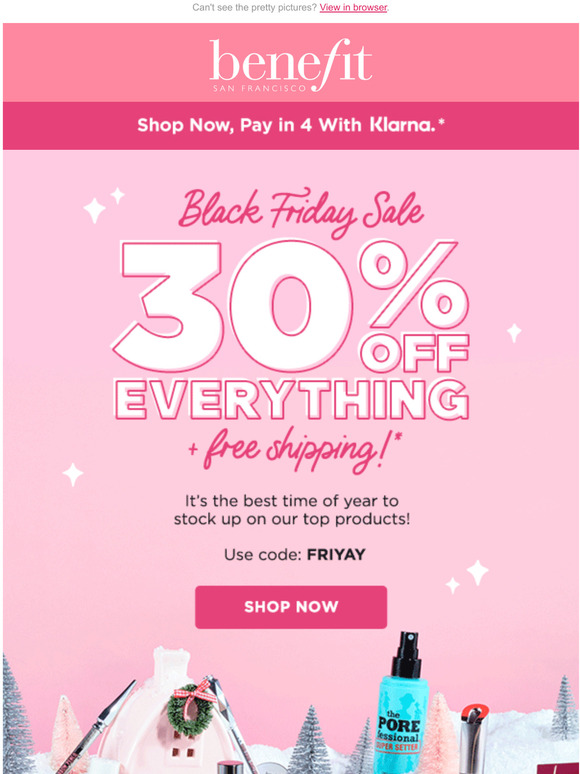Click the sparkle stars beside Black Friday heading
Viewport: 580px width, 774px height.
click(103, 205)
